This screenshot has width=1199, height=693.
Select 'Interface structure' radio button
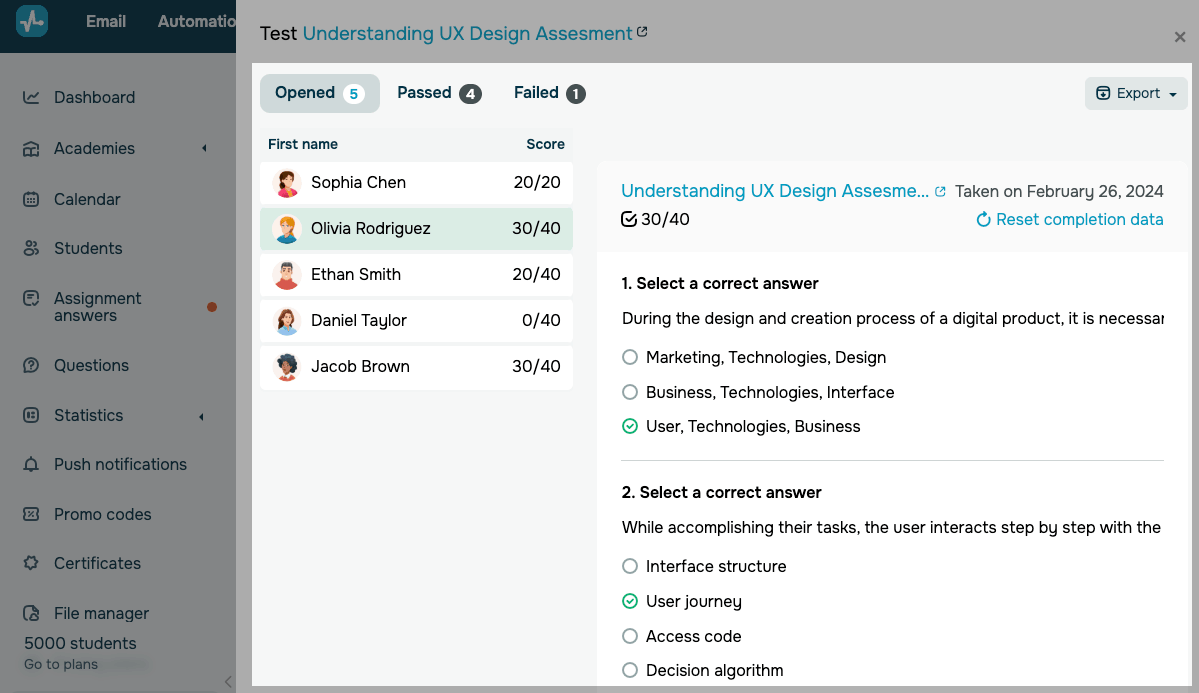(630, 566)
